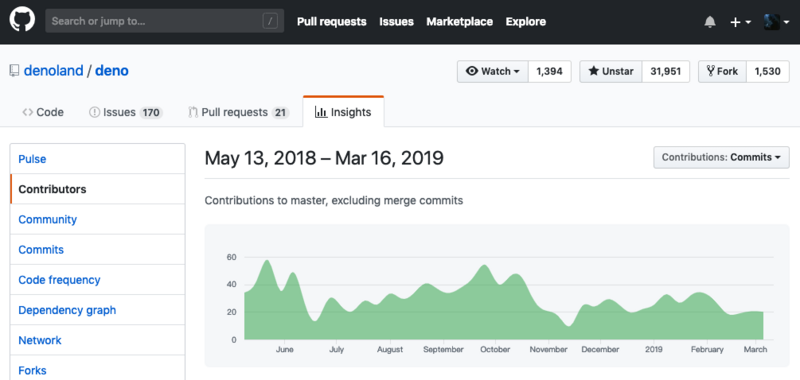Click the slash shortcut key icon in search
The image size is (800, 380).
(x=270, y=21)
